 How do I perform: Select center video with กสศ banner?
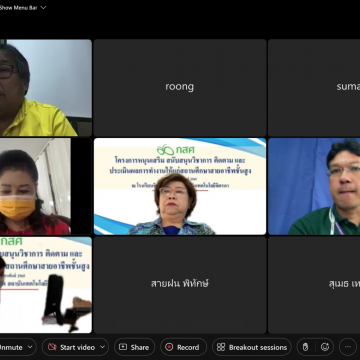tap(180, 186)
